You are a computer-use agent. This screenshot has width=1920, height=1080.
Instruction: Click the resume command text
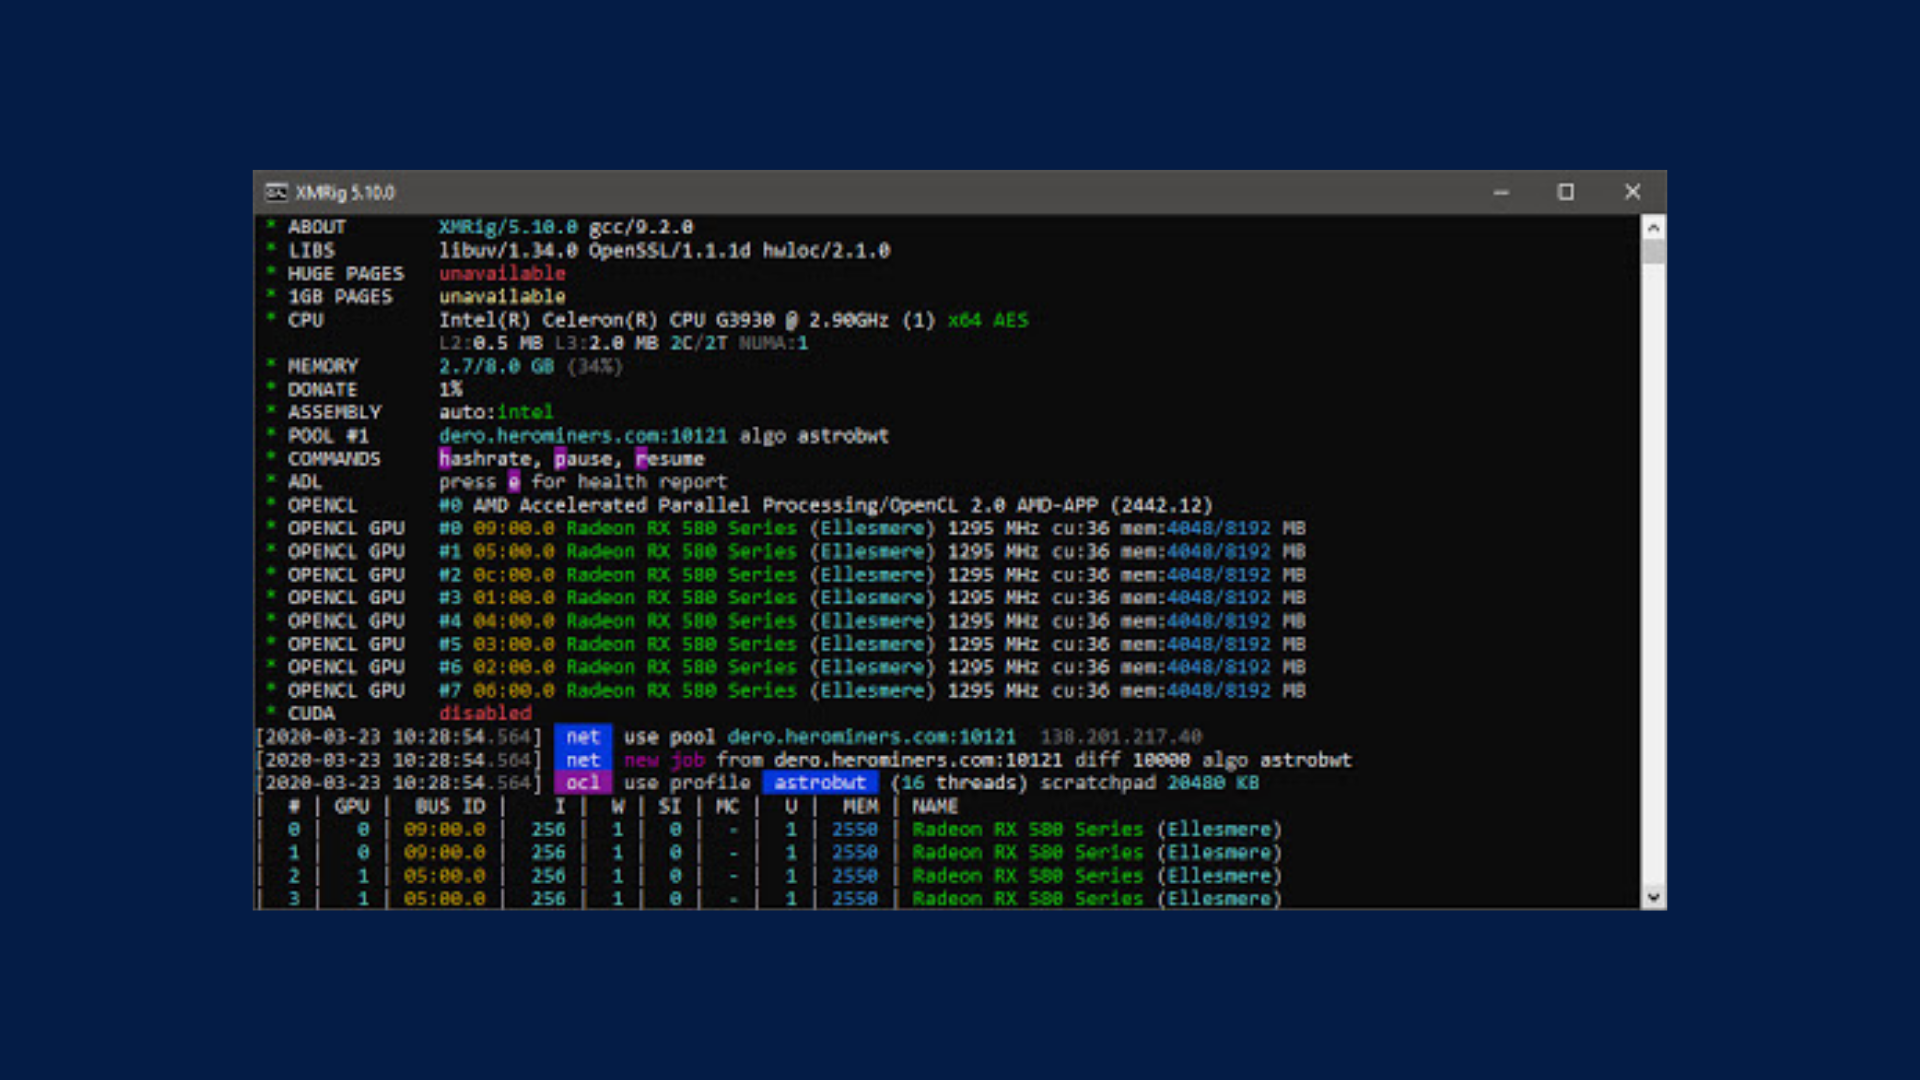670,459
